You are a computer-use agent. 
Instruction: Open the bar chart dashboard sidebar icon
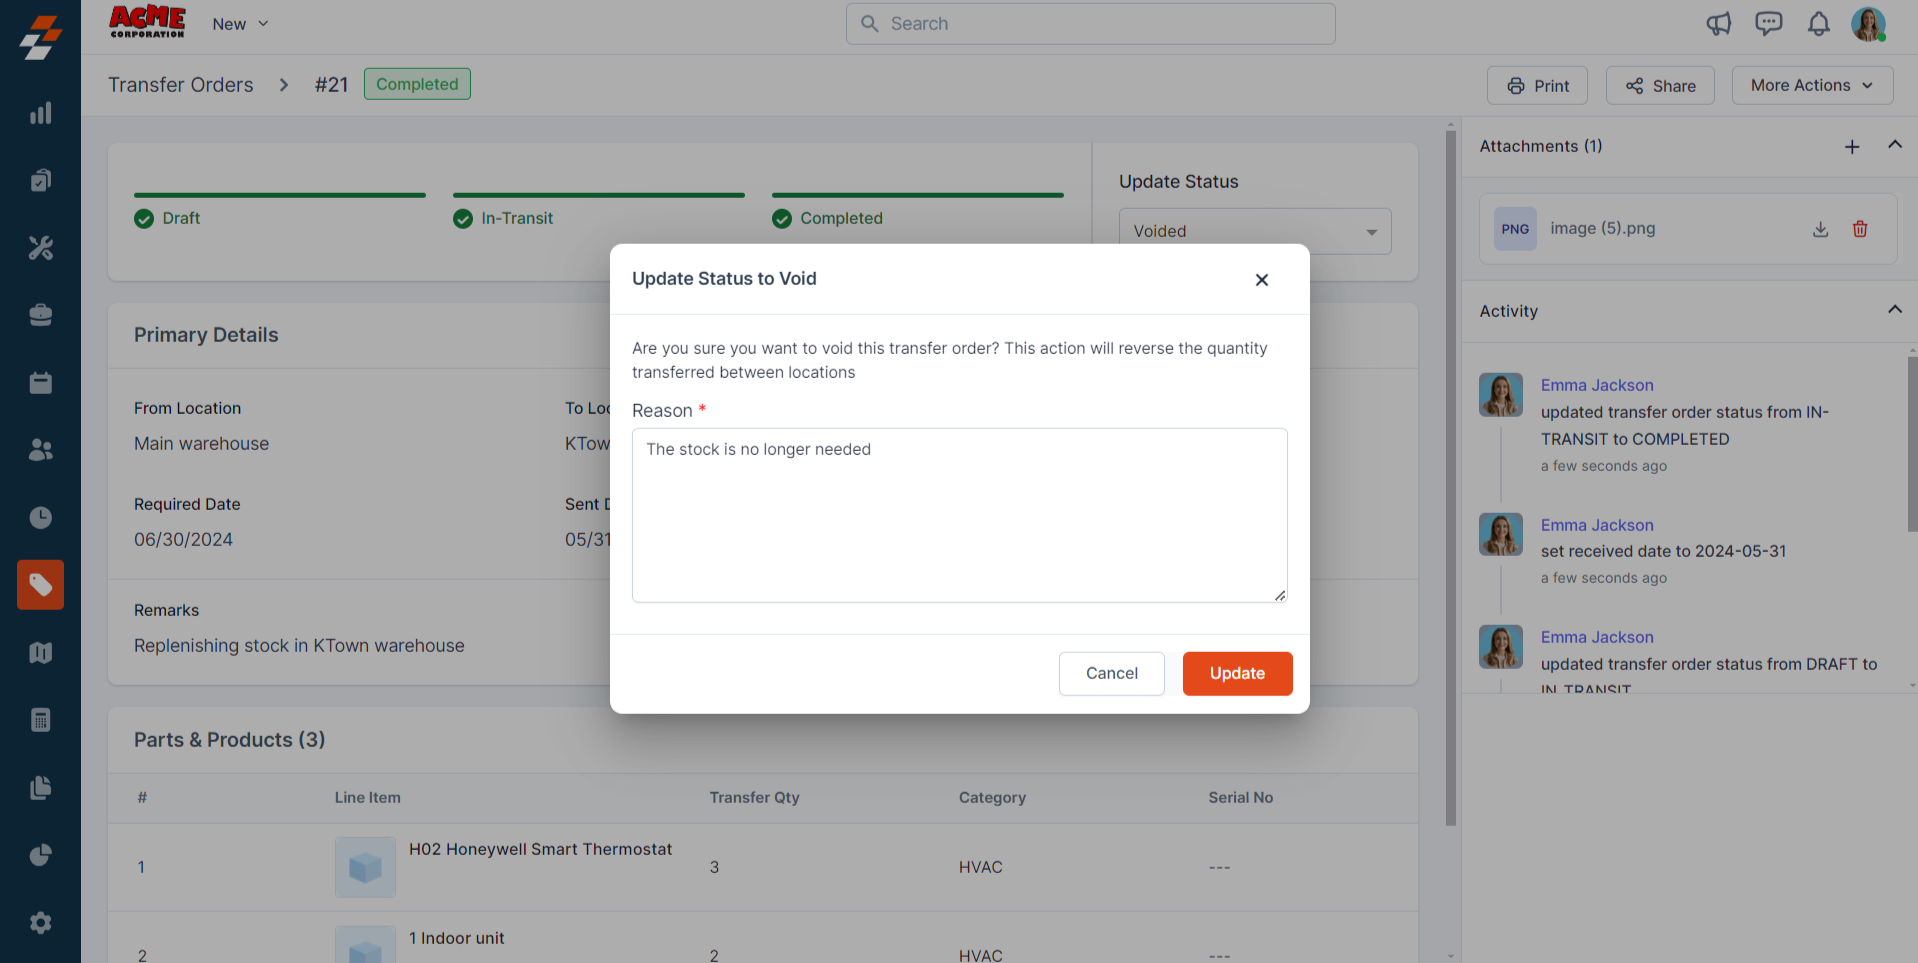point(40,113)
